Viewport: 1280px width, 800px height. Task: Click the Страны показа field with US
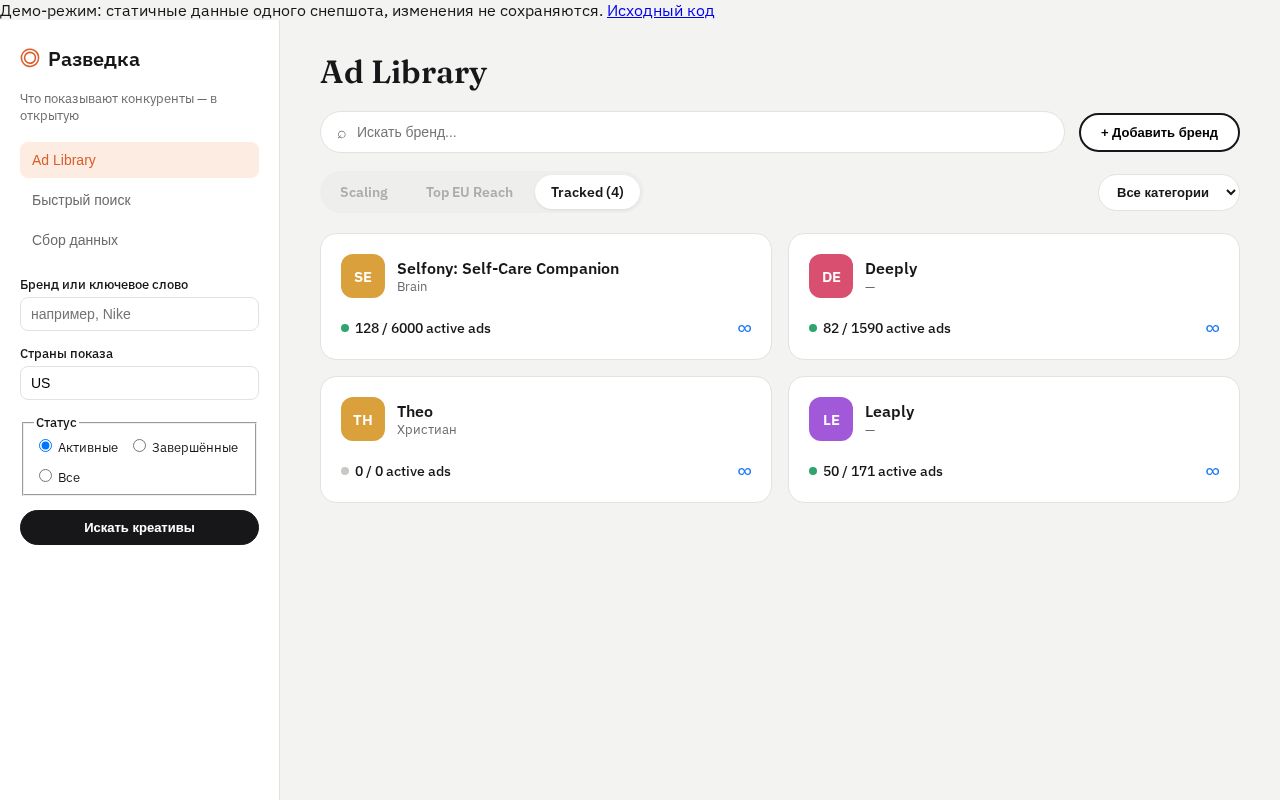coord(139,383)
